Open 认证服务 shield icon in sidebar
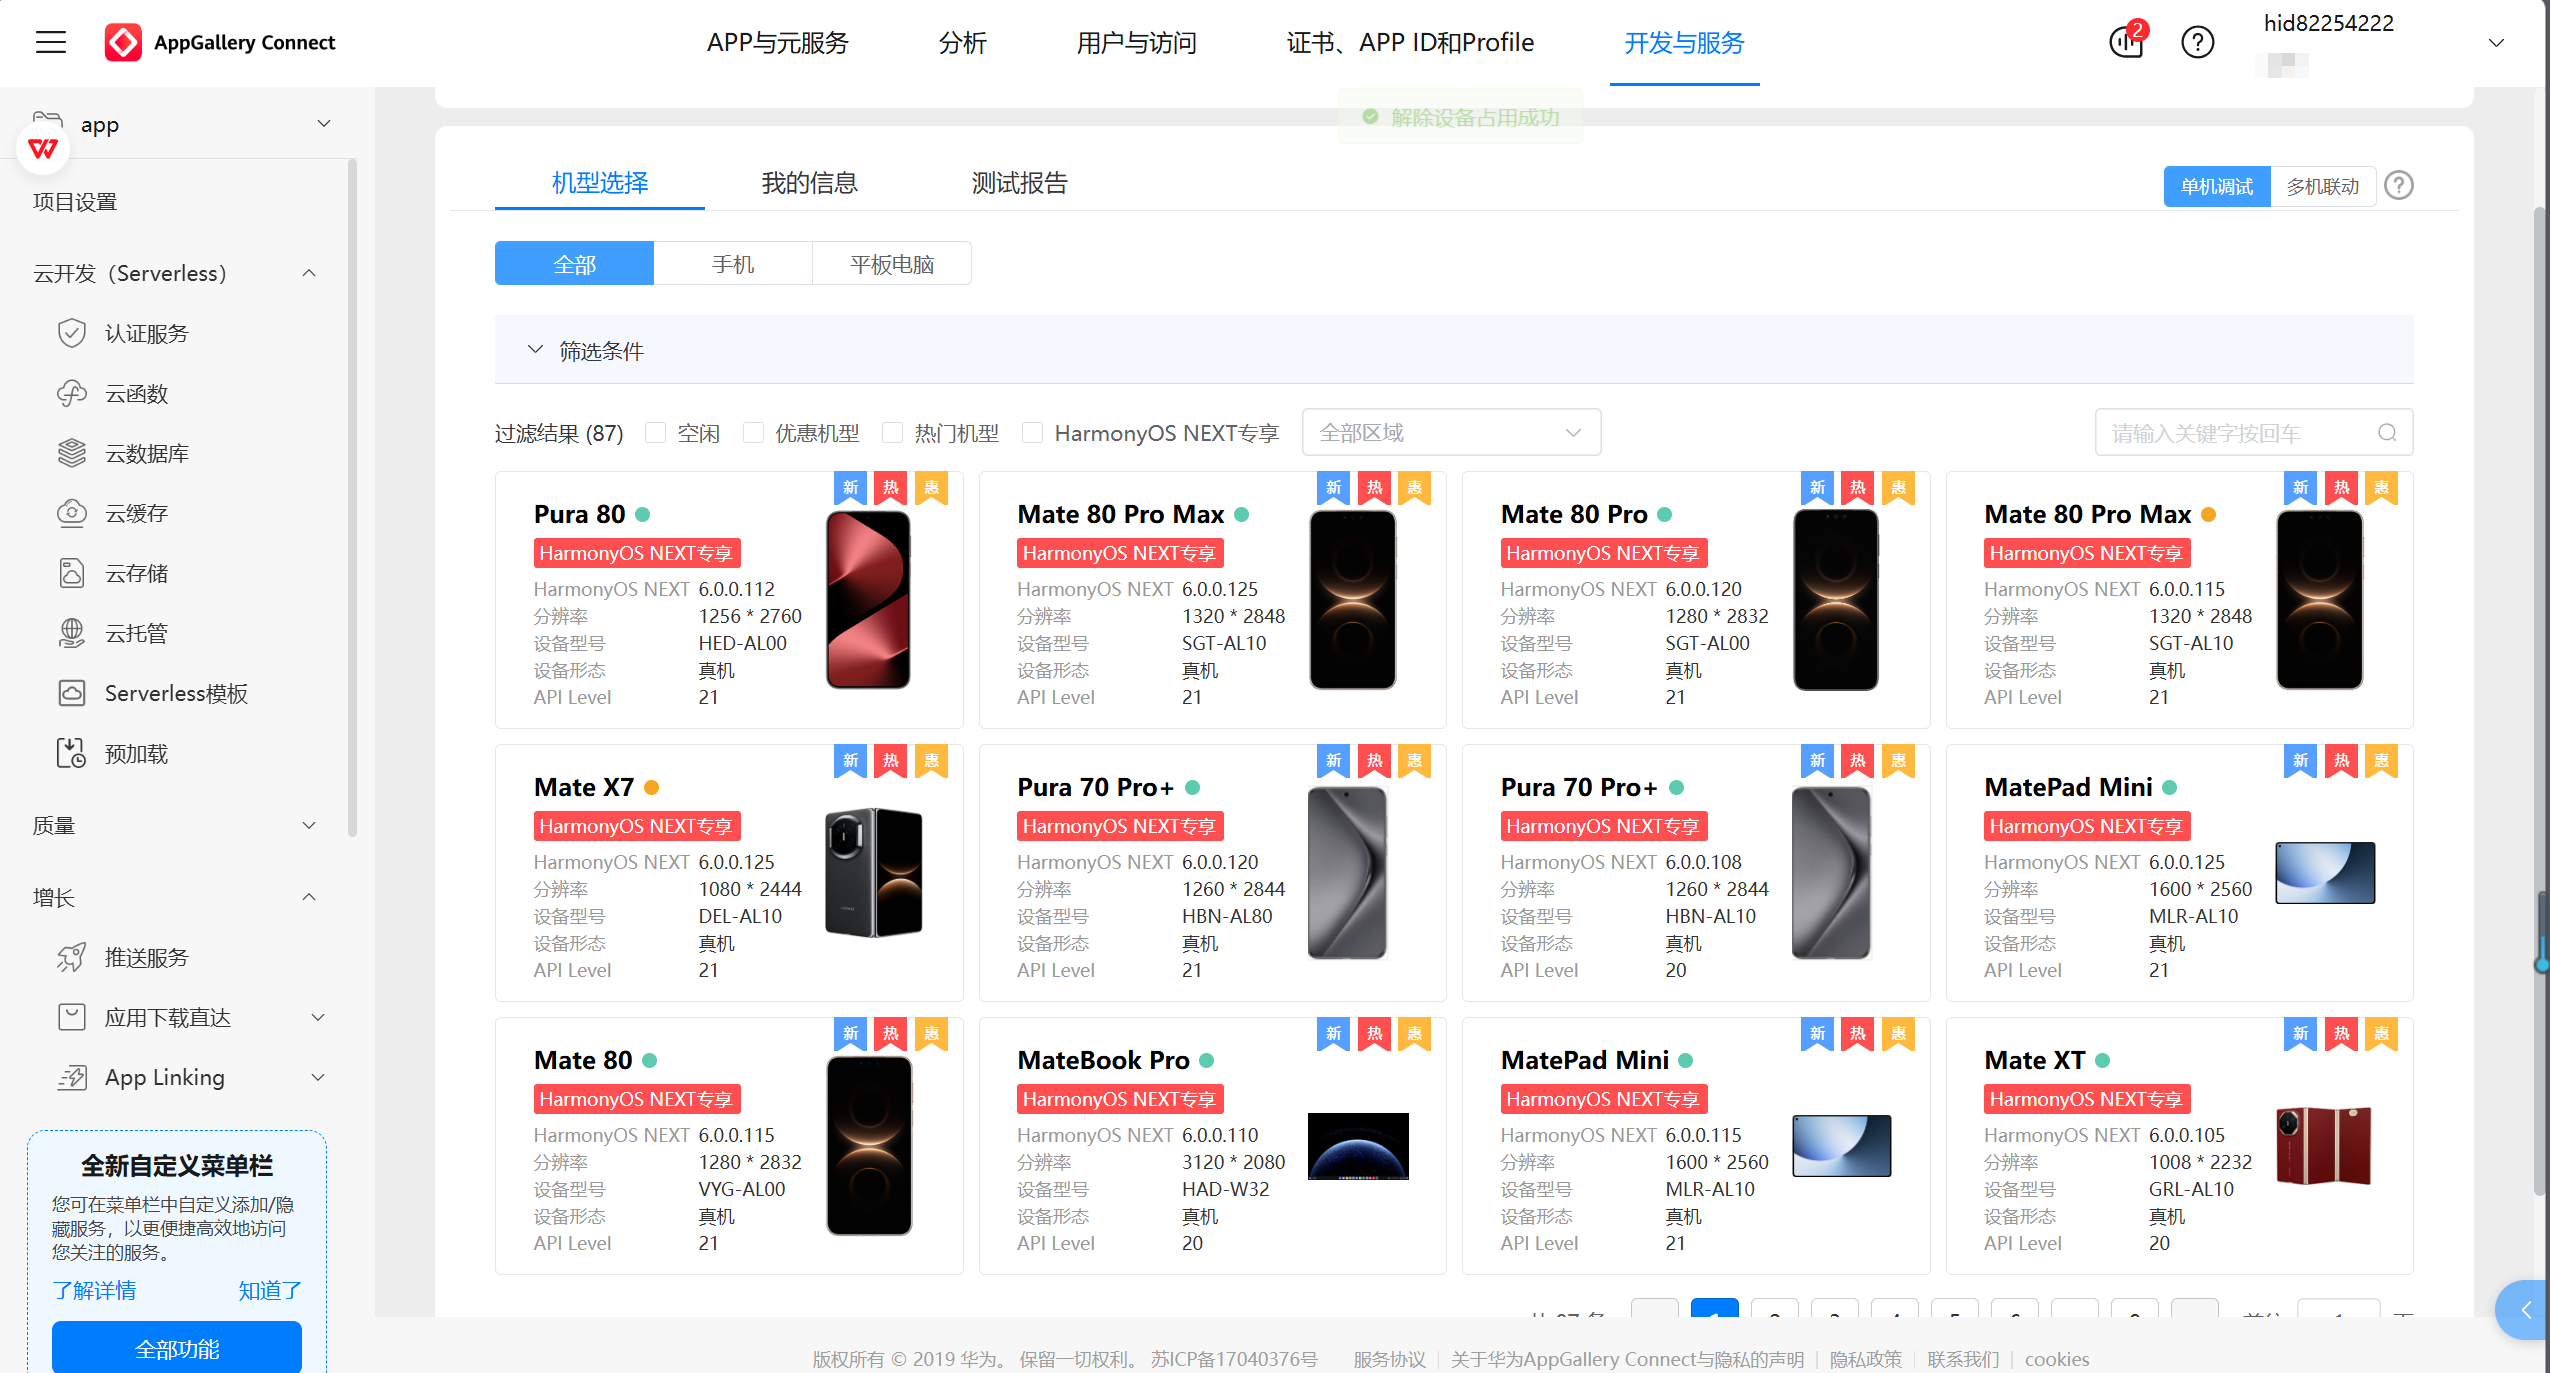This screenshot has height=1373, width=2550. tap(72, 333)
